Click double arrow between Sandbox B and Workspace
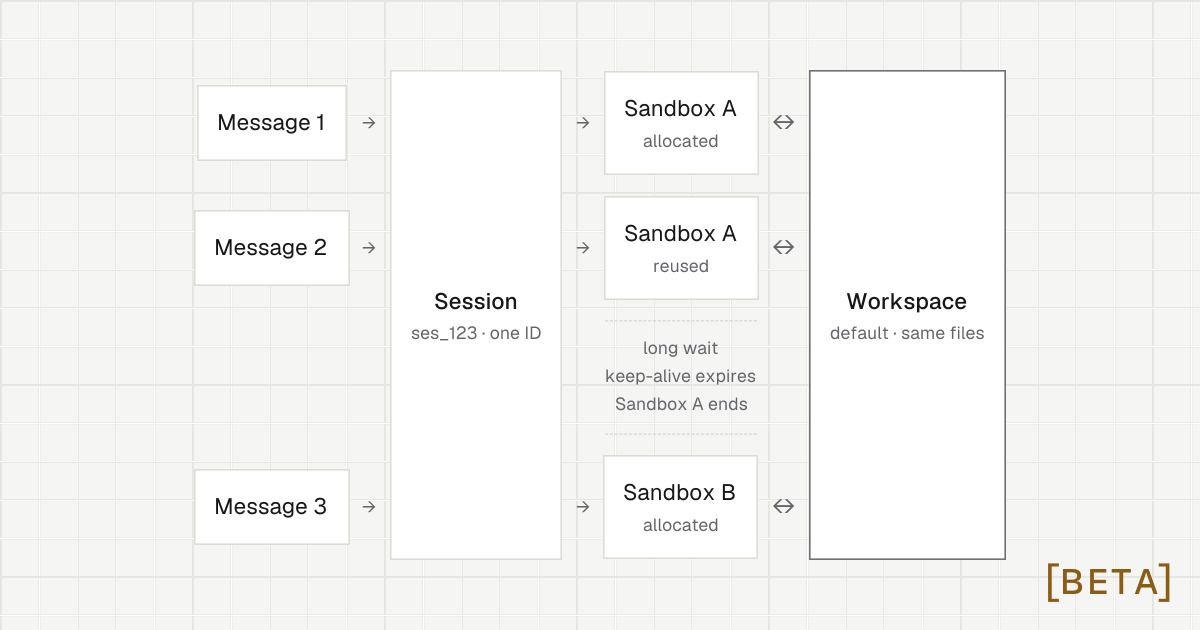The image size is (1200, 630). point(784,507)
